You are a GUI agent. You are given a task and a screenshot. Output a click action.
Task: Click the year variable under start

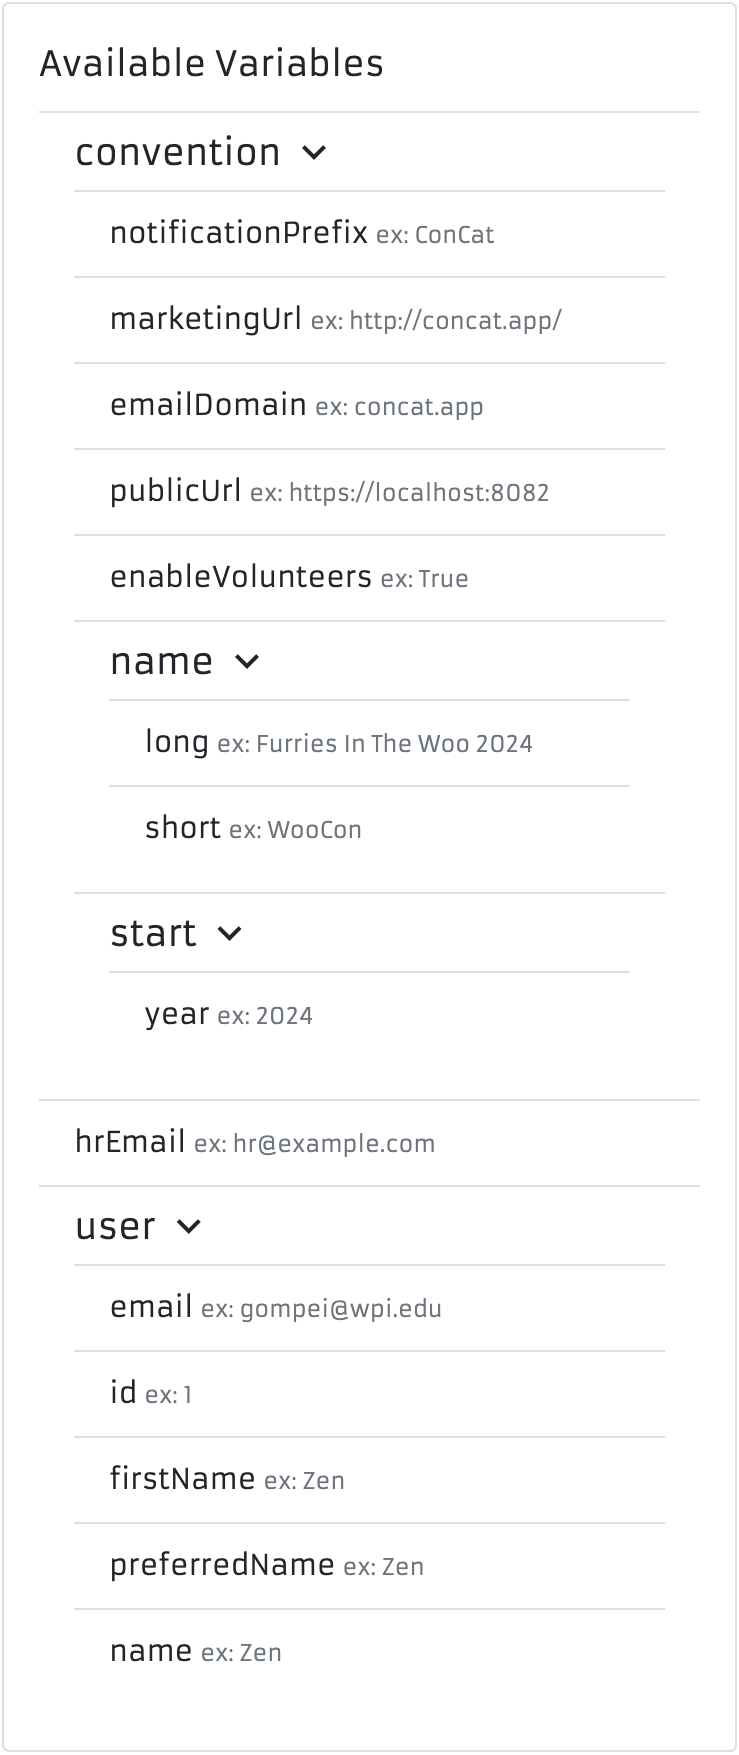point(177,1015)
